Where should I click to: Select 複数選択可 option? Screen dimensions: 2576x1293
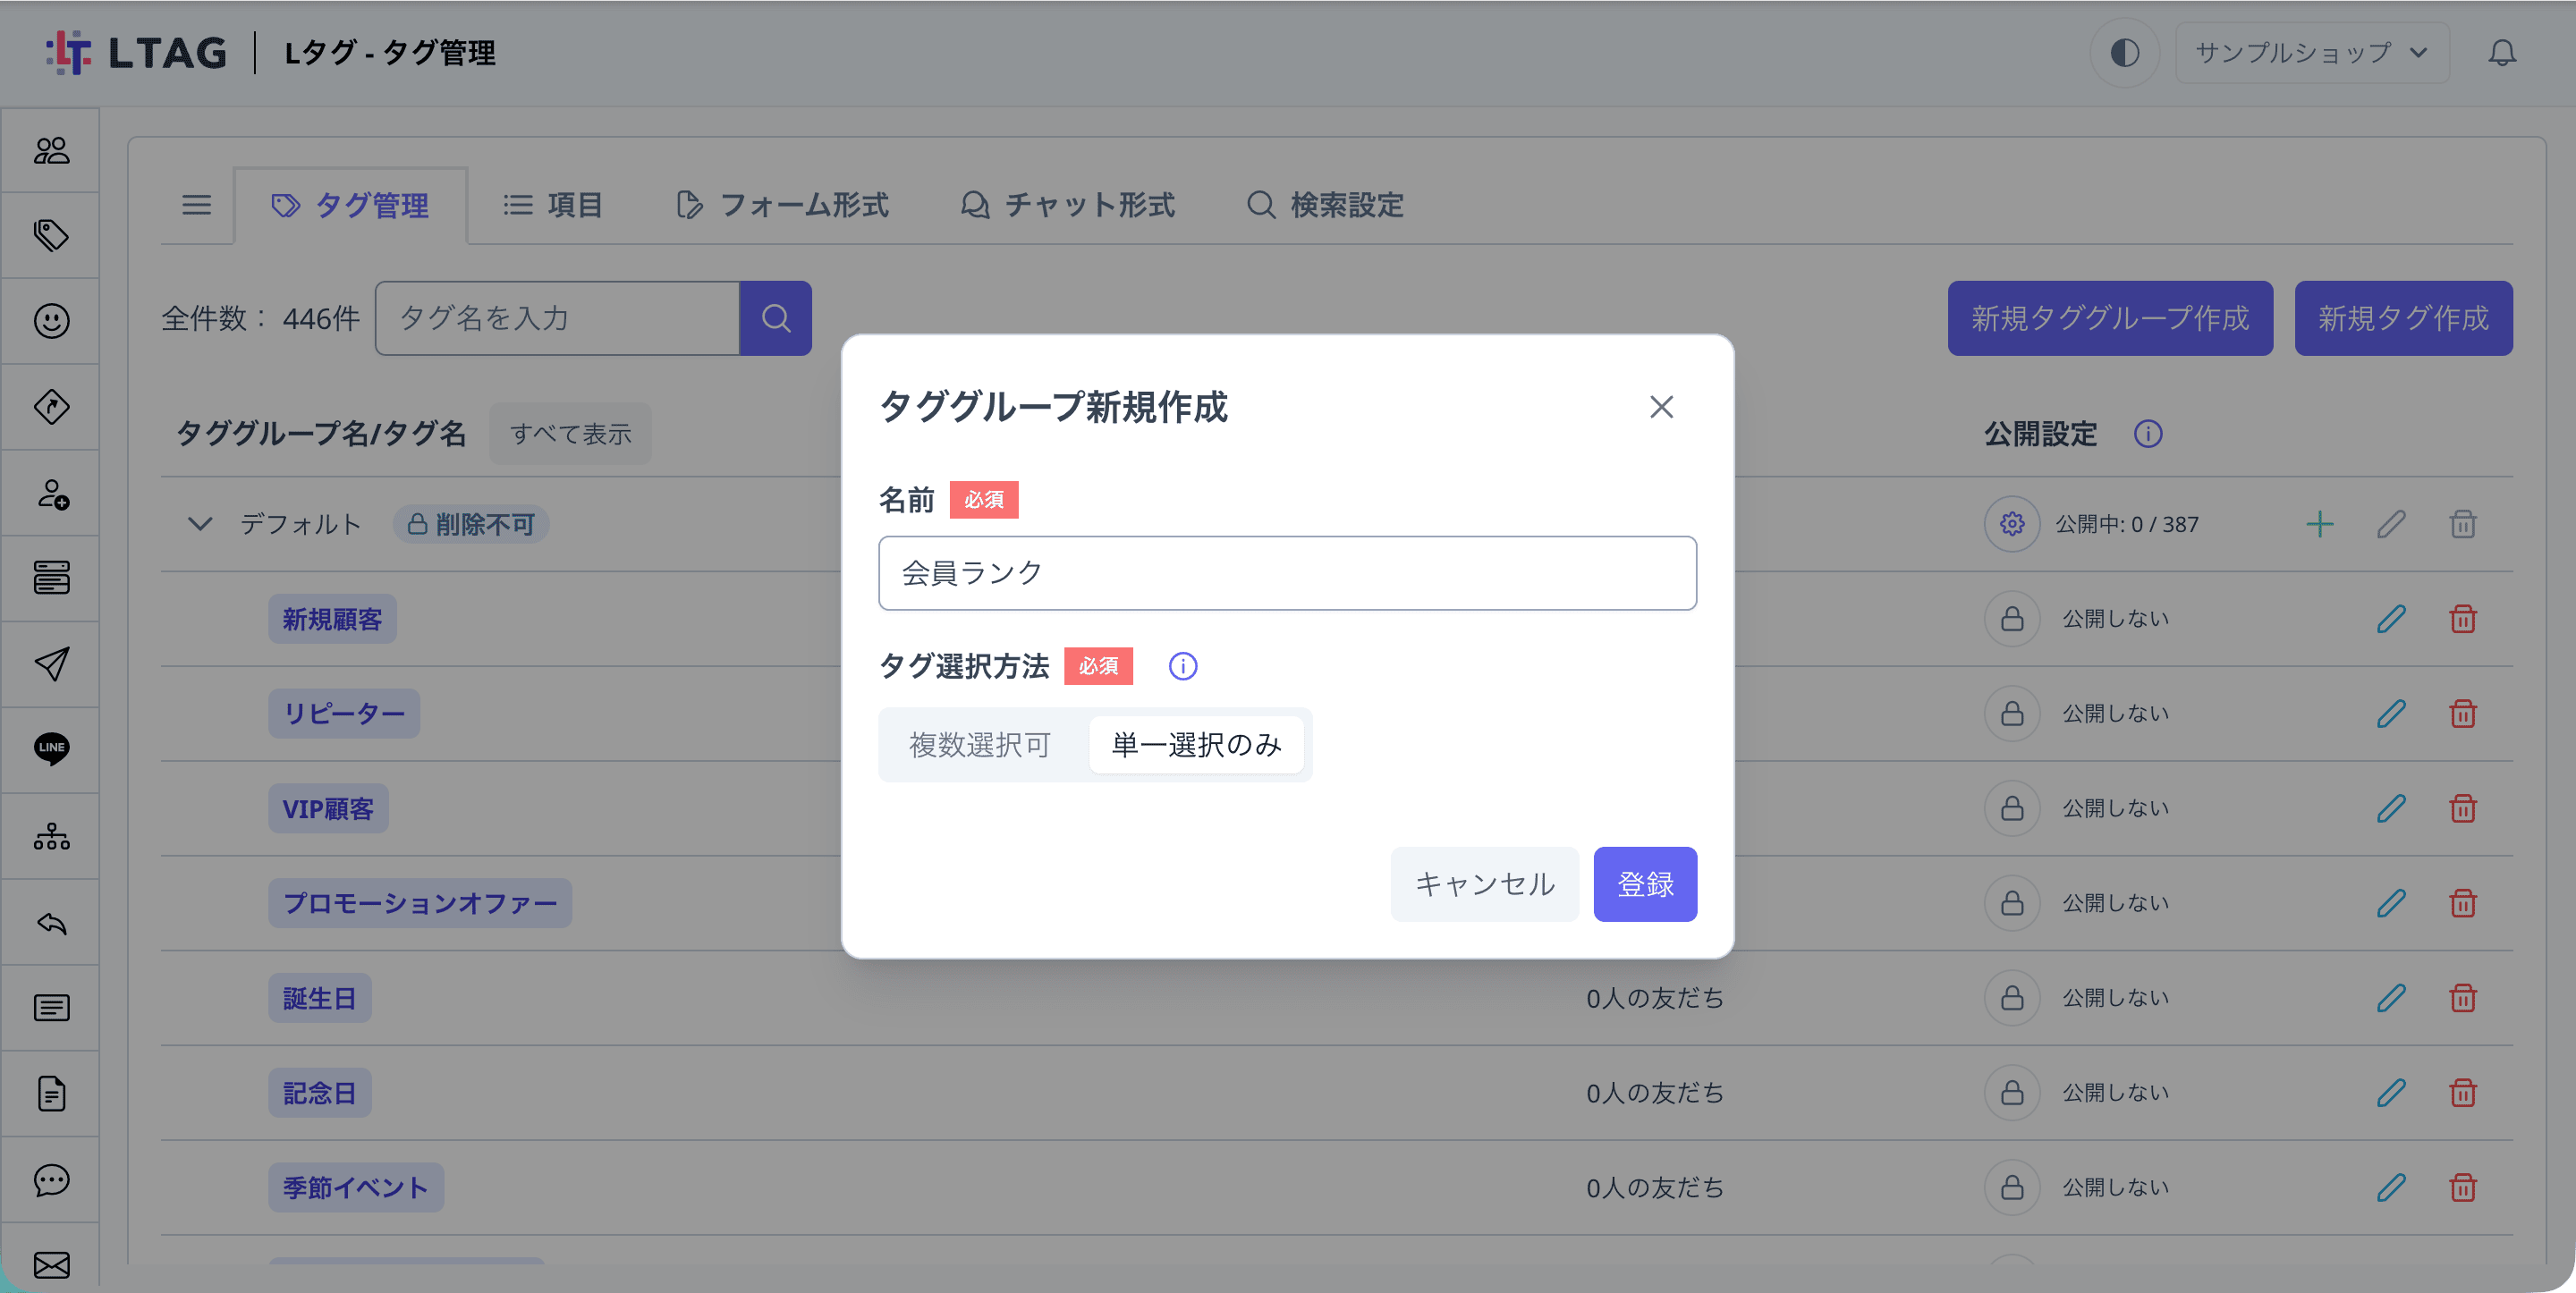coord(979,745)
